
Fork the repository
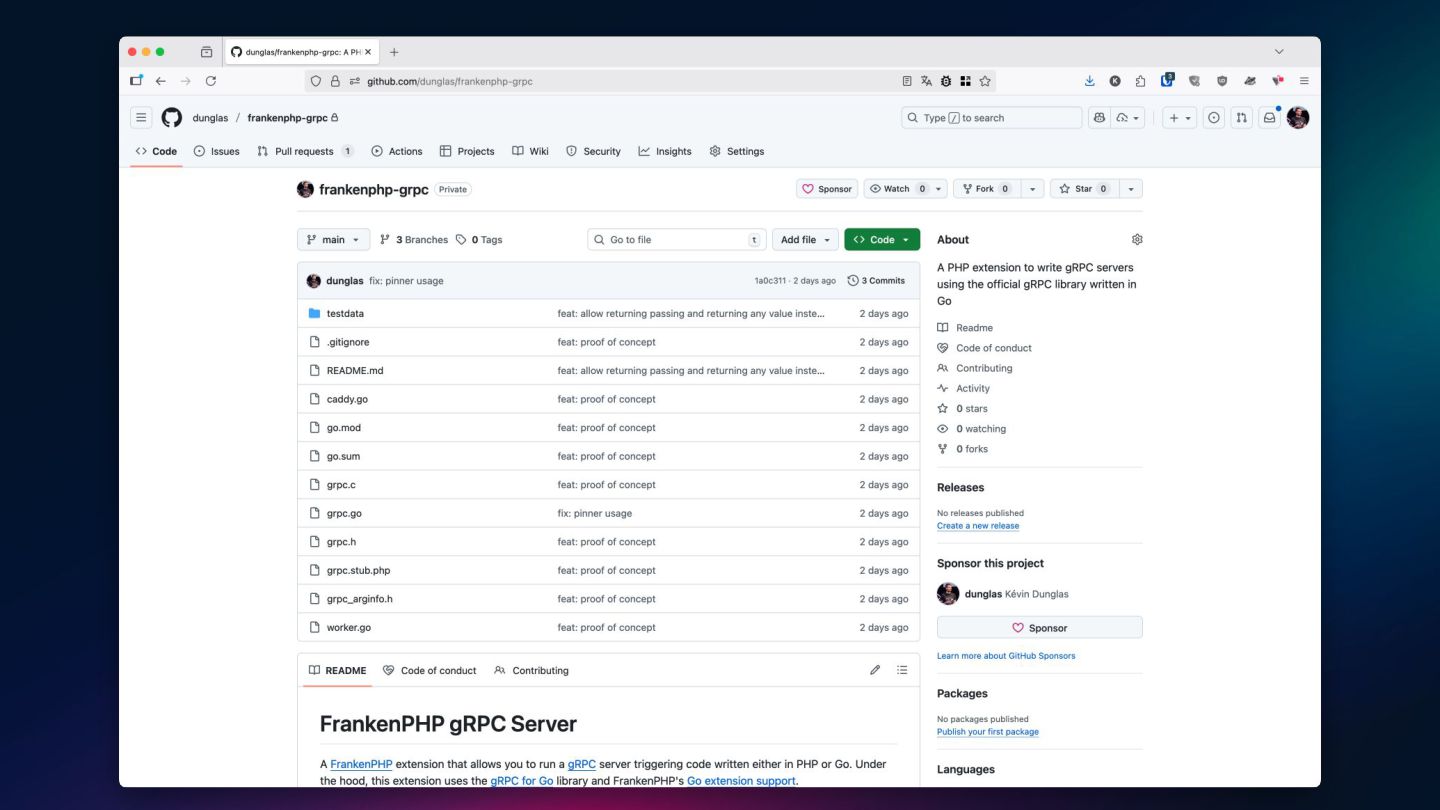click(x=987, y=189)
